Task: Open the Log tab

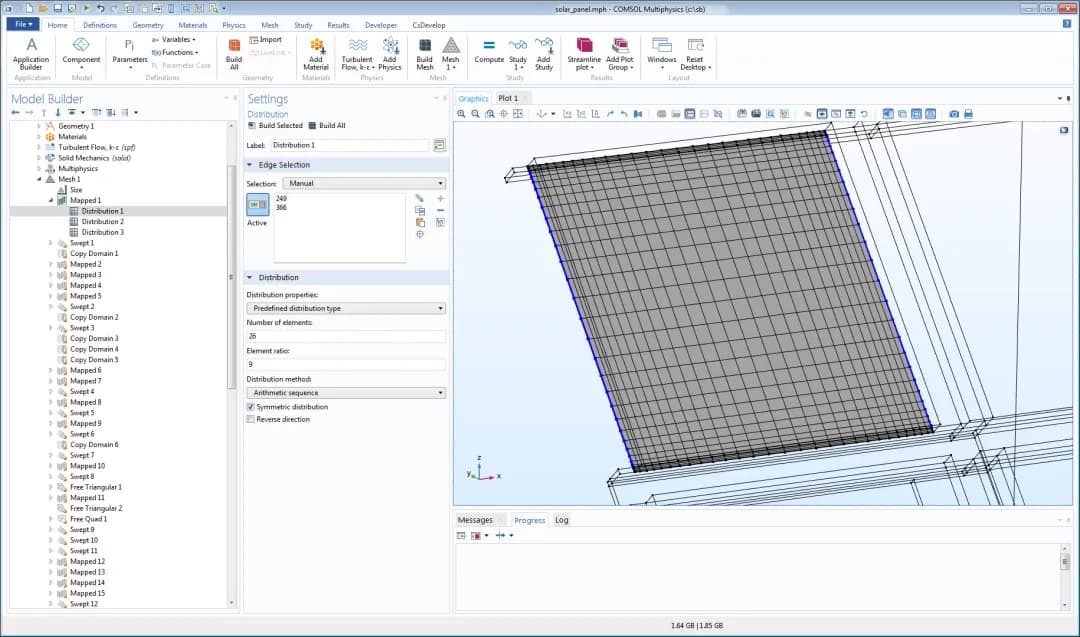Action: (561, 520)
